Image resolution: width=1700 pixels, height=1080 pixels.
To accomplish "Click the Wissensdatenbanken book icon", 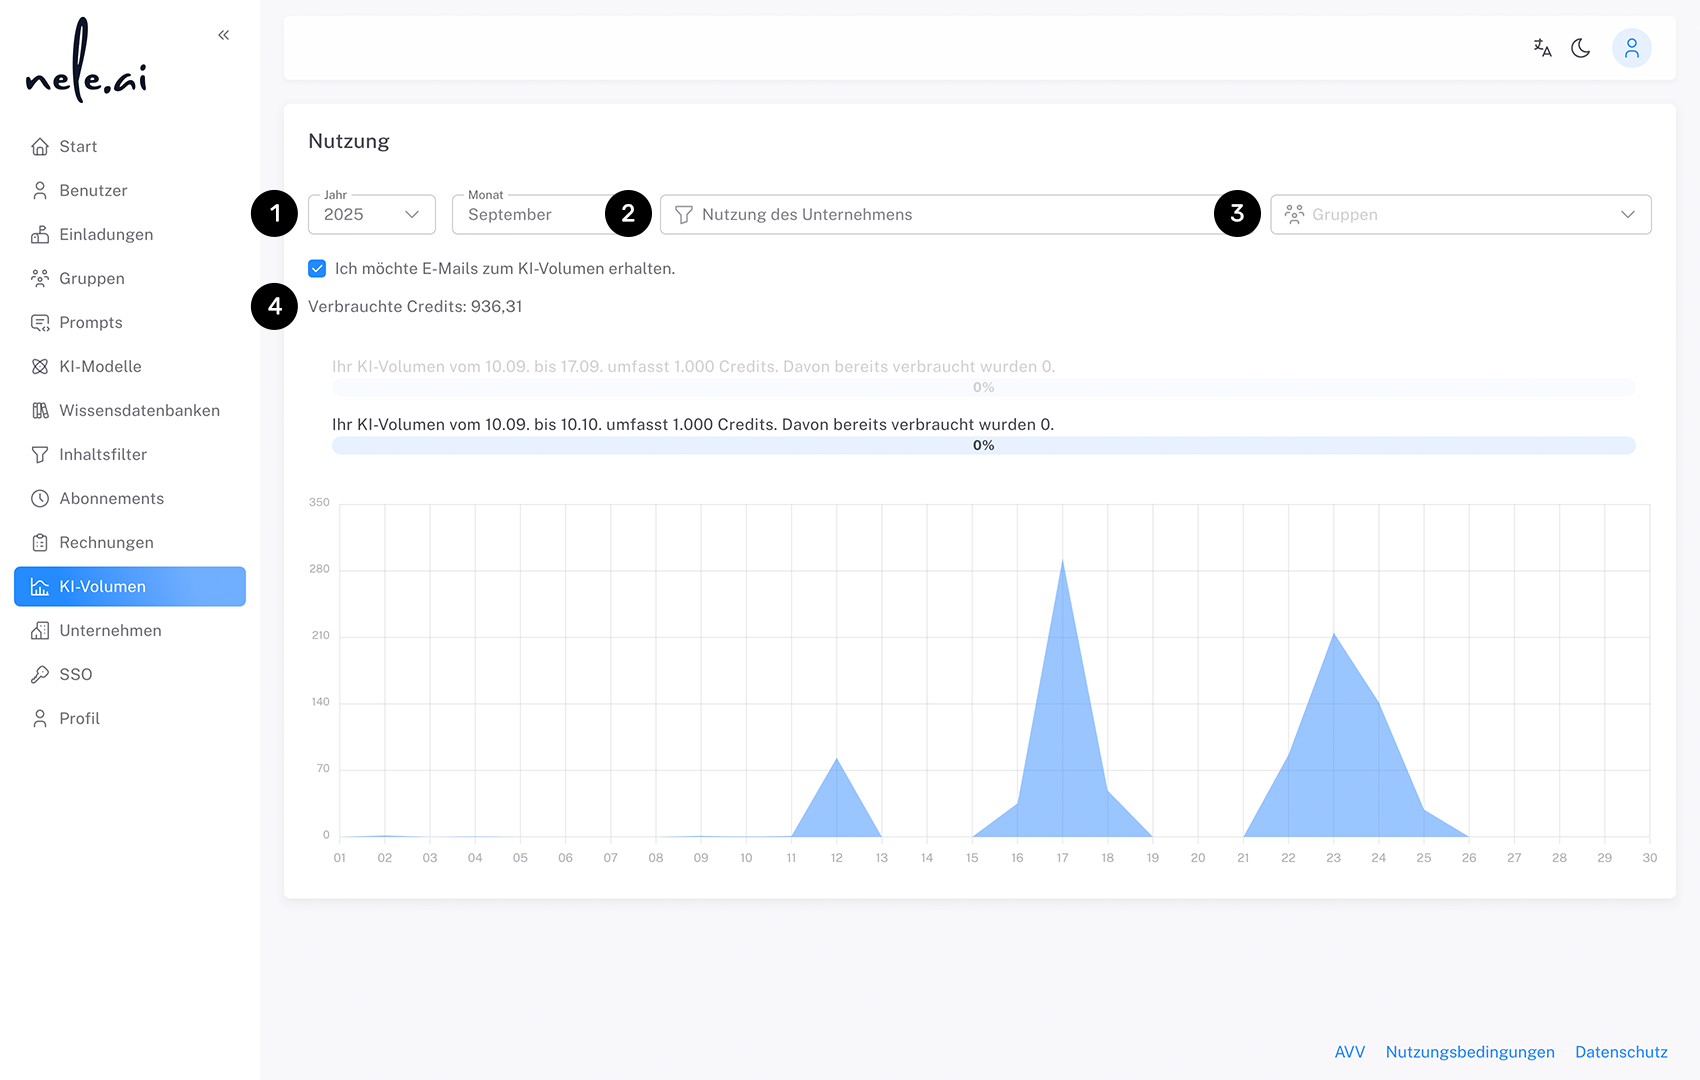I will pos(40,410).
